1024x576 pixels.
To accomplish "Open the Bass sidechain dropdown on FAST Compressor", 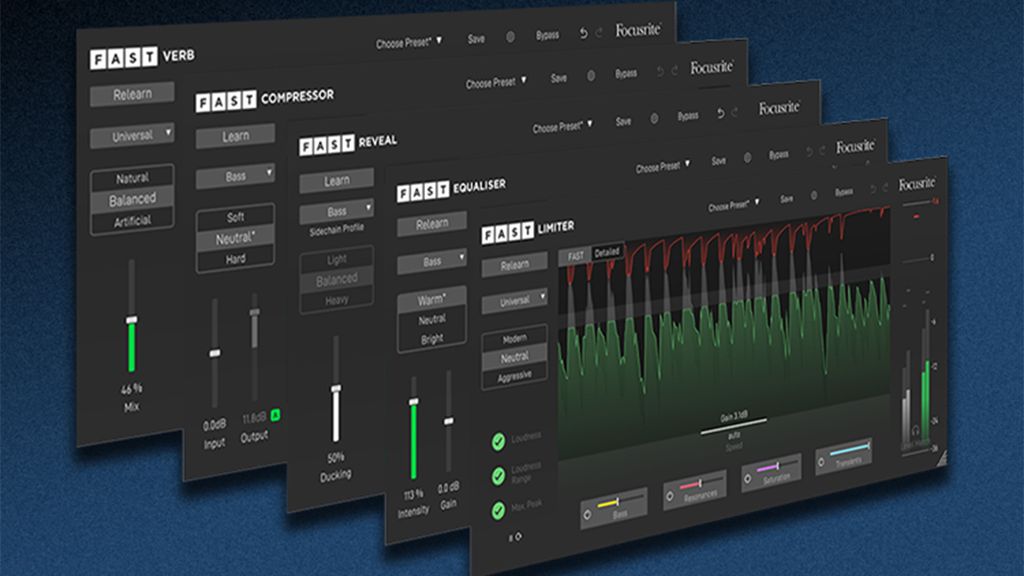I will (236, 176).
